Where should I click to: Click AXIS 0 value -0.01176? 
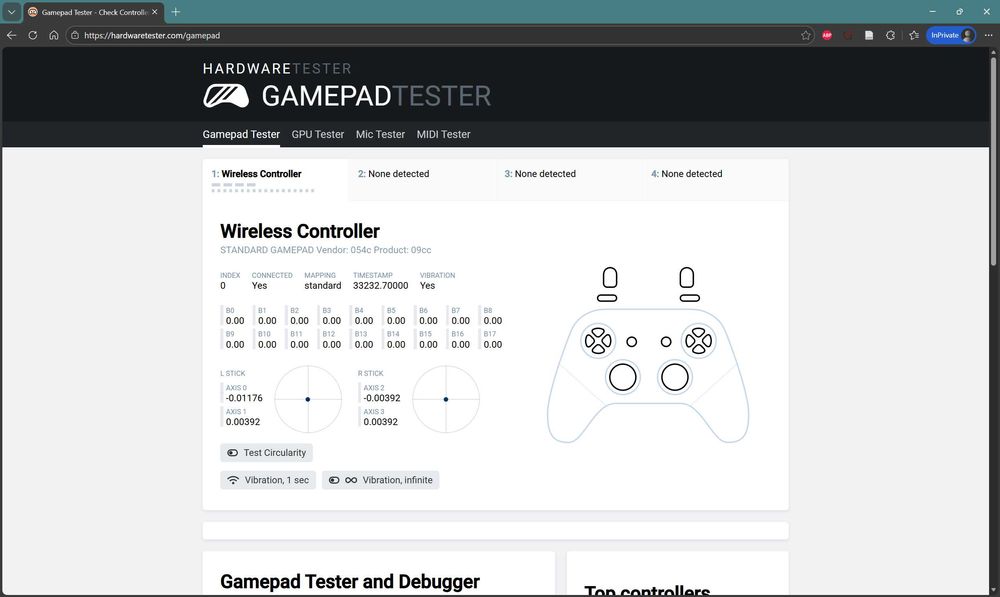click(244, 398)
